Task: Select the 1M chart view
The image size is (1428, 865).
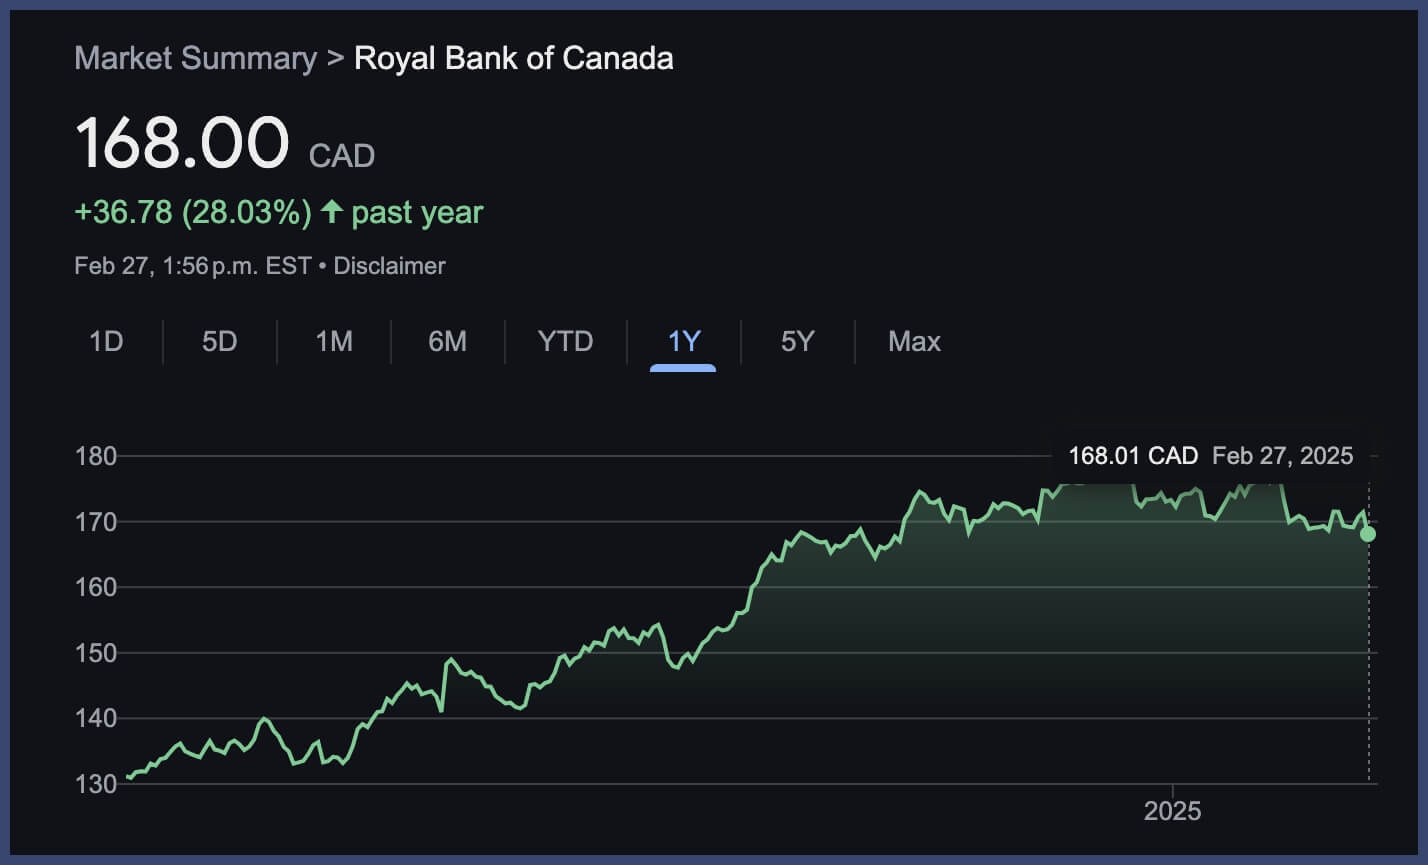Action: 334,342
